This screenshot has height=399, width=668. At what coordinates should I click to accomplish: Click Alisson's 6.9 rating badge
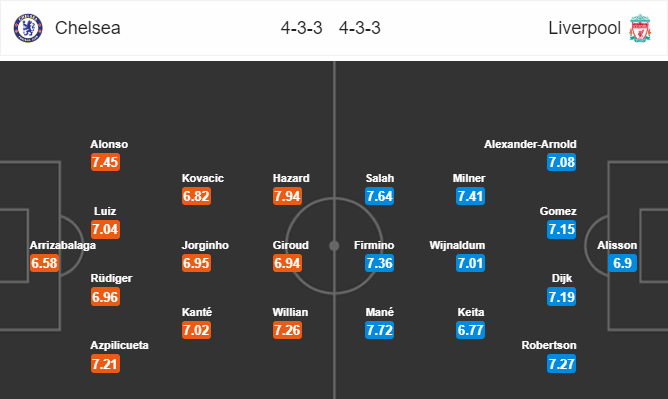(622, 263)
